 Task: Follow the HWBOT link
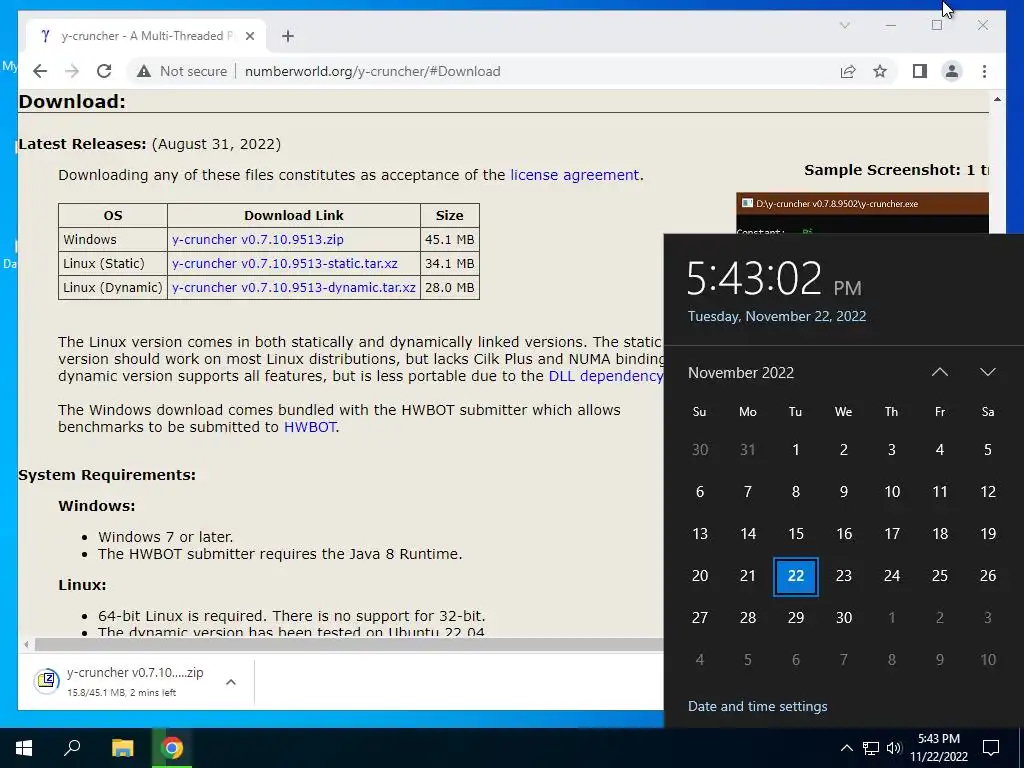(x=310, y=427)
